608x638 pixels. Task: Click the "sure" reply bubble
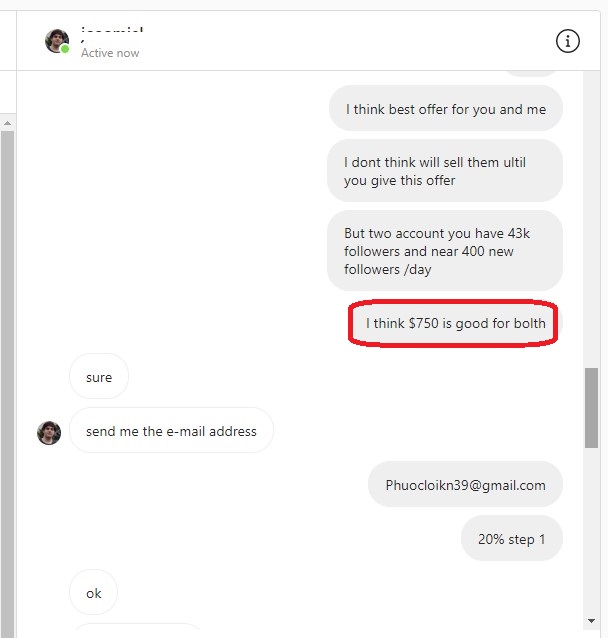[x=99, y=377]
